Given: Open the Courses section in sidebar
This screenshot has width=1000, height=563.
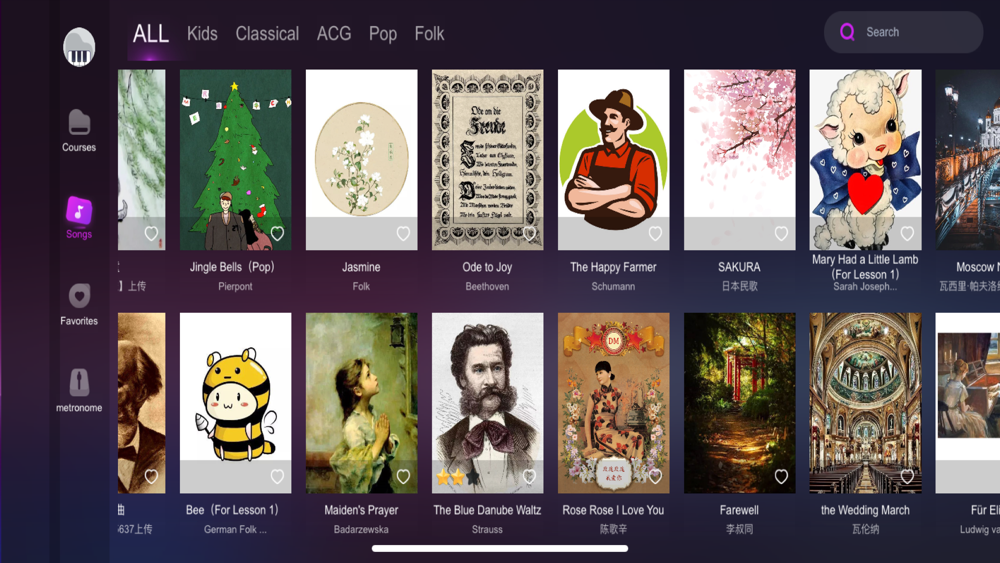Looking at the screenshot, I should pyautogui.click(x=79, y=131).
